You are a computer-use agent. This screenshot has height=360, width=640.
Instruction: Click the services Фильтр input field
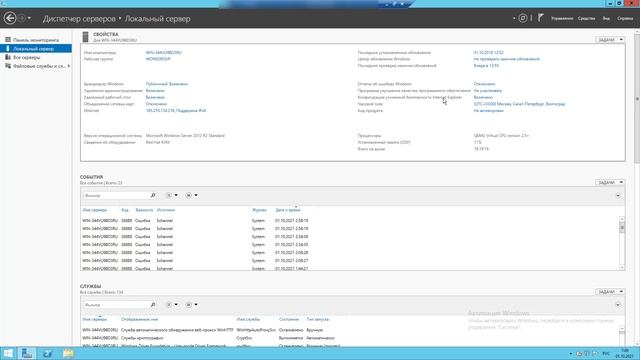click(116, 305)
